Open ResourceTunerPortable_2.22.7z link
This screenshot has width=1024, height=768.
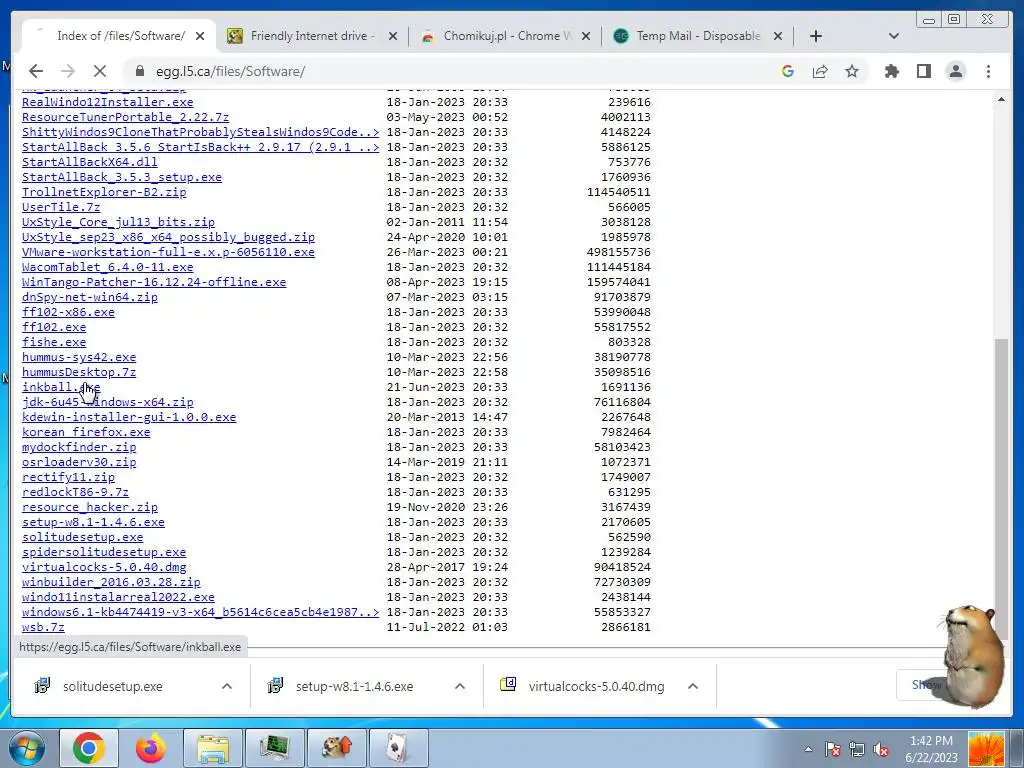(x=125, y=118)
